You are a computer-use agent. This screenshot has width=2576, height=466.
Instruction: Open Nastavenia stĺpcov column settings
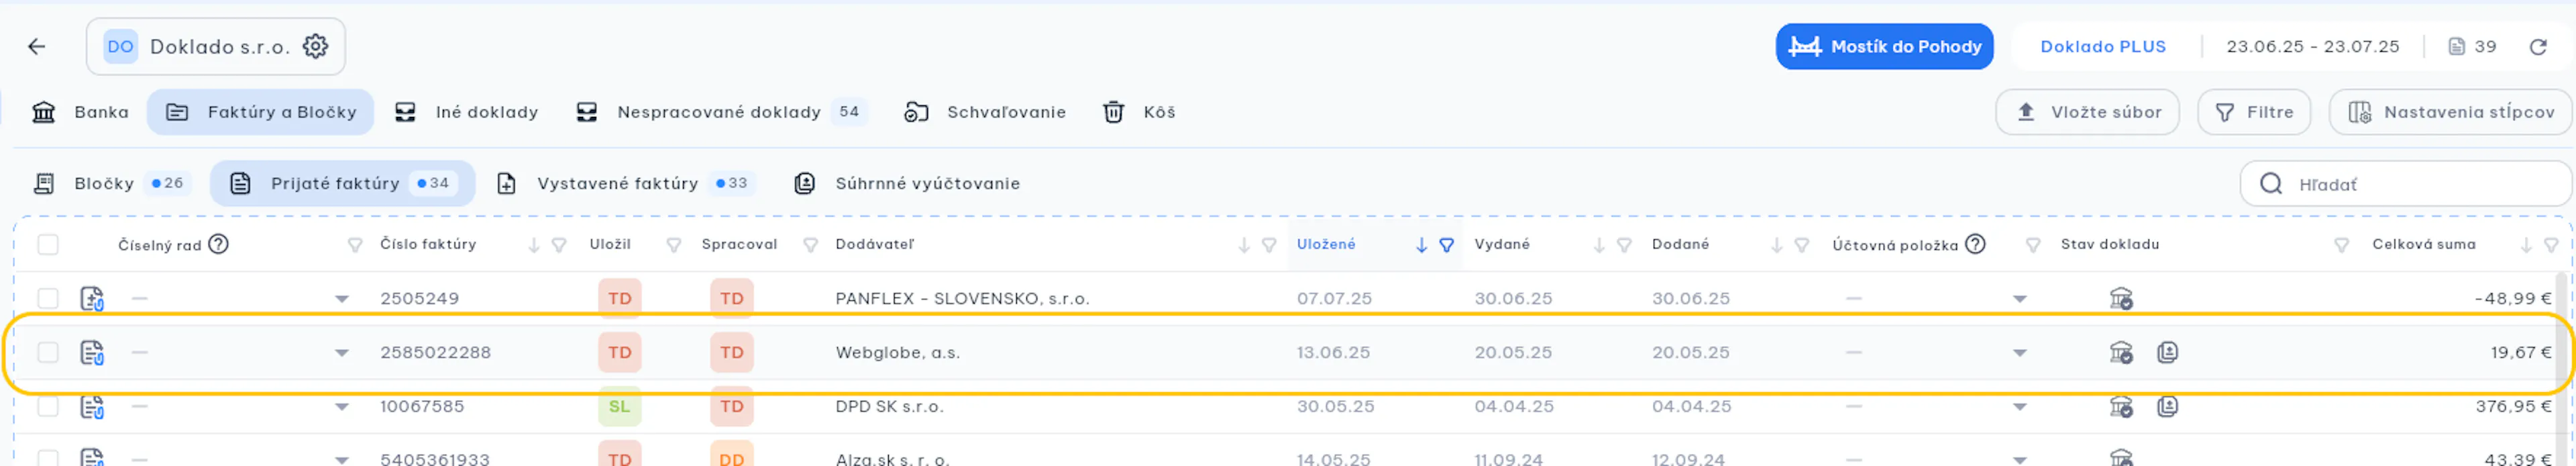click(2450, 112)
